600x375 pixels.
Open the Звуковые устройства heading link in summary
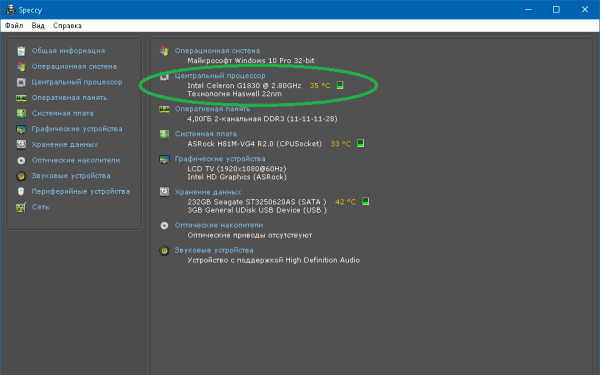point(214,250)
